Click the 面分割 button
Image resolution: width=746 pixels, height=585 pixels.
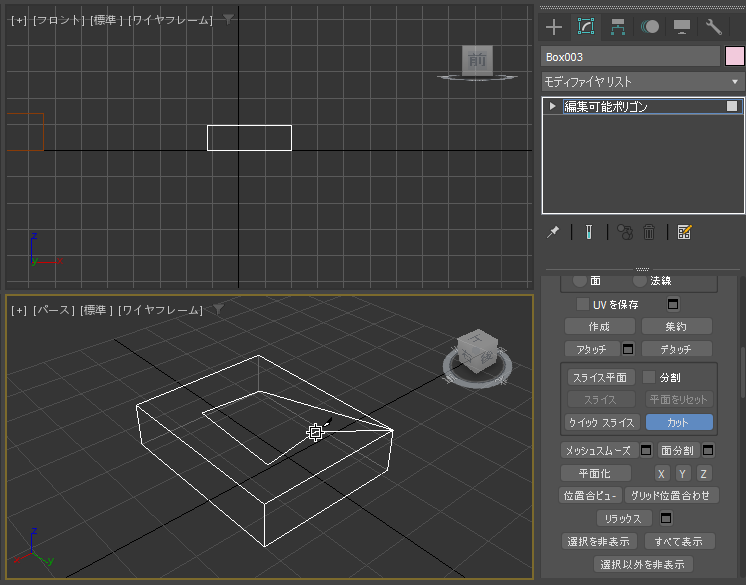pyautogui.click(x=677, y=450)
